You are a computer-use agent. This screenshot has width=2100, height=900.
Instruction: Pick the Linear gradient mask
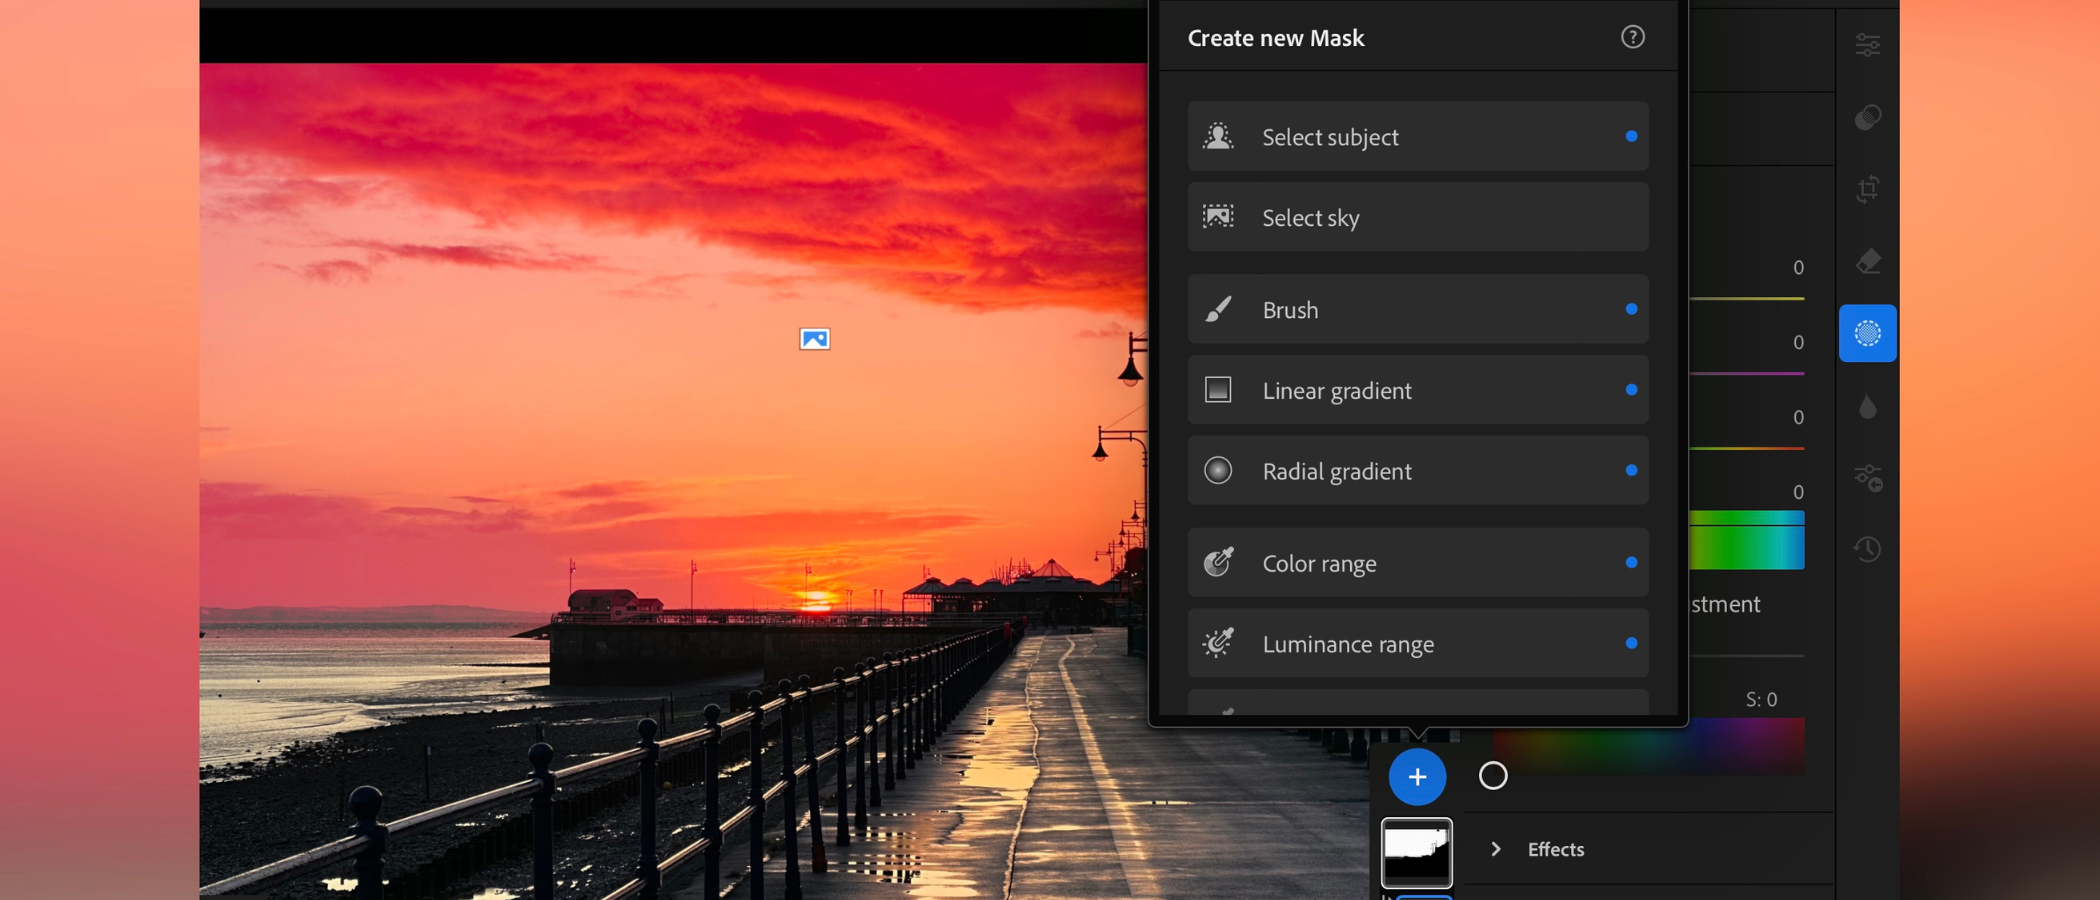tap(1418, 390)
